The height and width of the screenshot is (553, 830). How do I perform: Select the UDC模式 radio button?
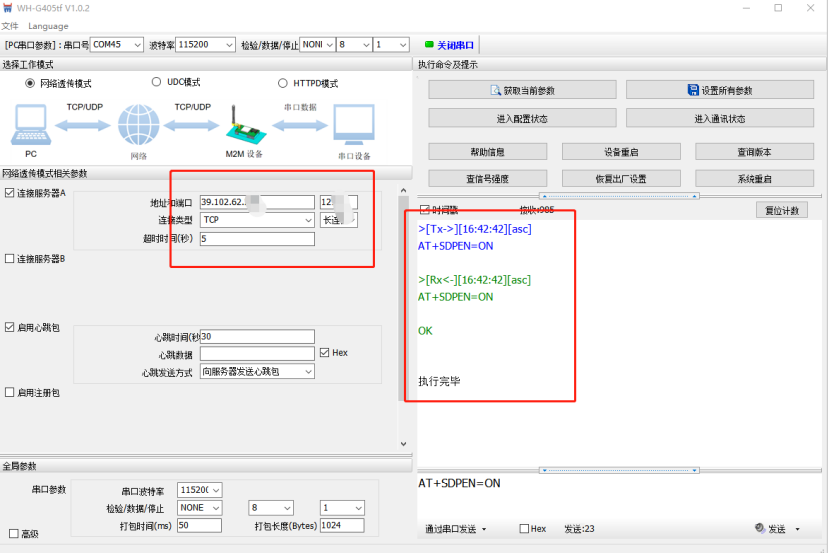pos(157,83)
